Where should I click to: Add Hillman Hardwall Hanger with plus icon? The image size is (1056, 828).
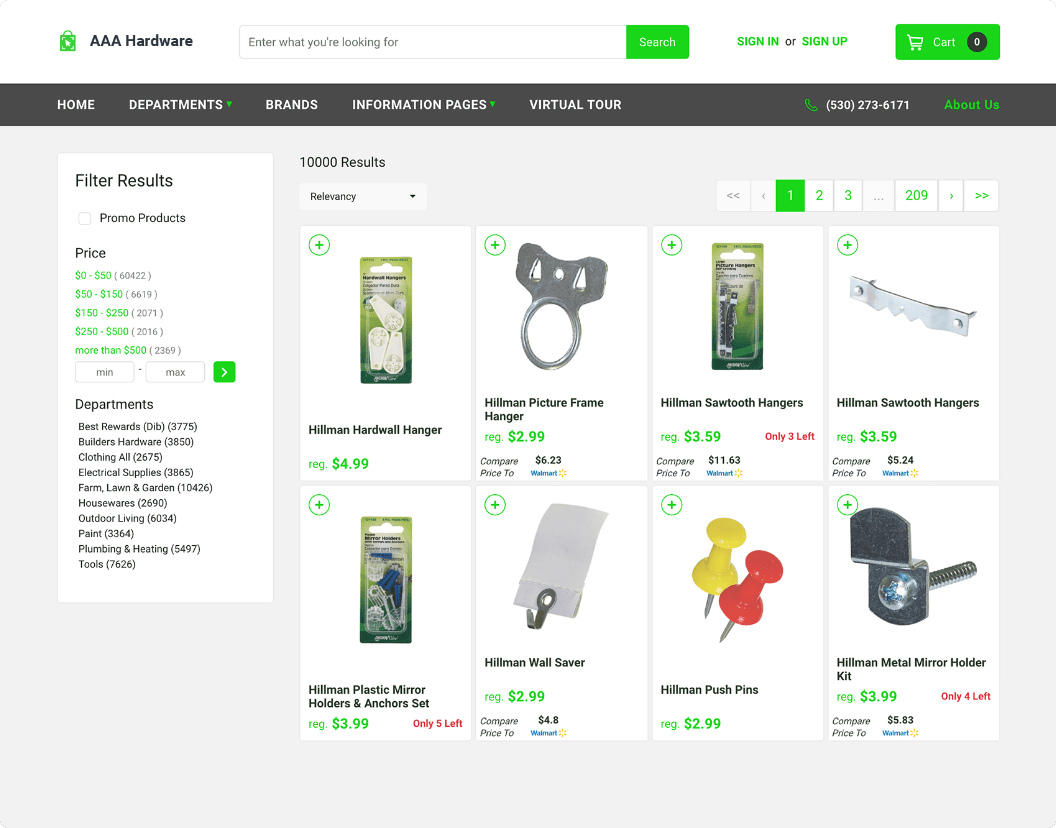tap(319, 245)
